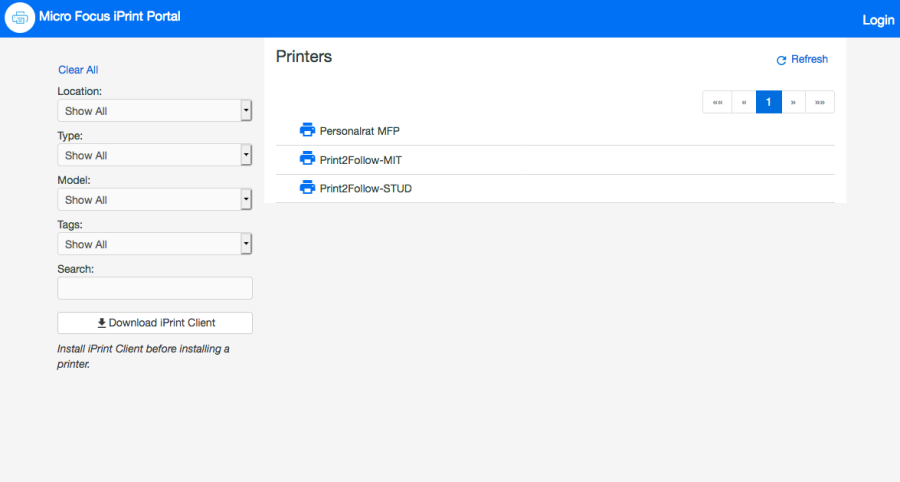Select the Print2Follow-STUD printer name
Image resolution: width=900 pixels, height=482 pixels.
pos(365,188)
